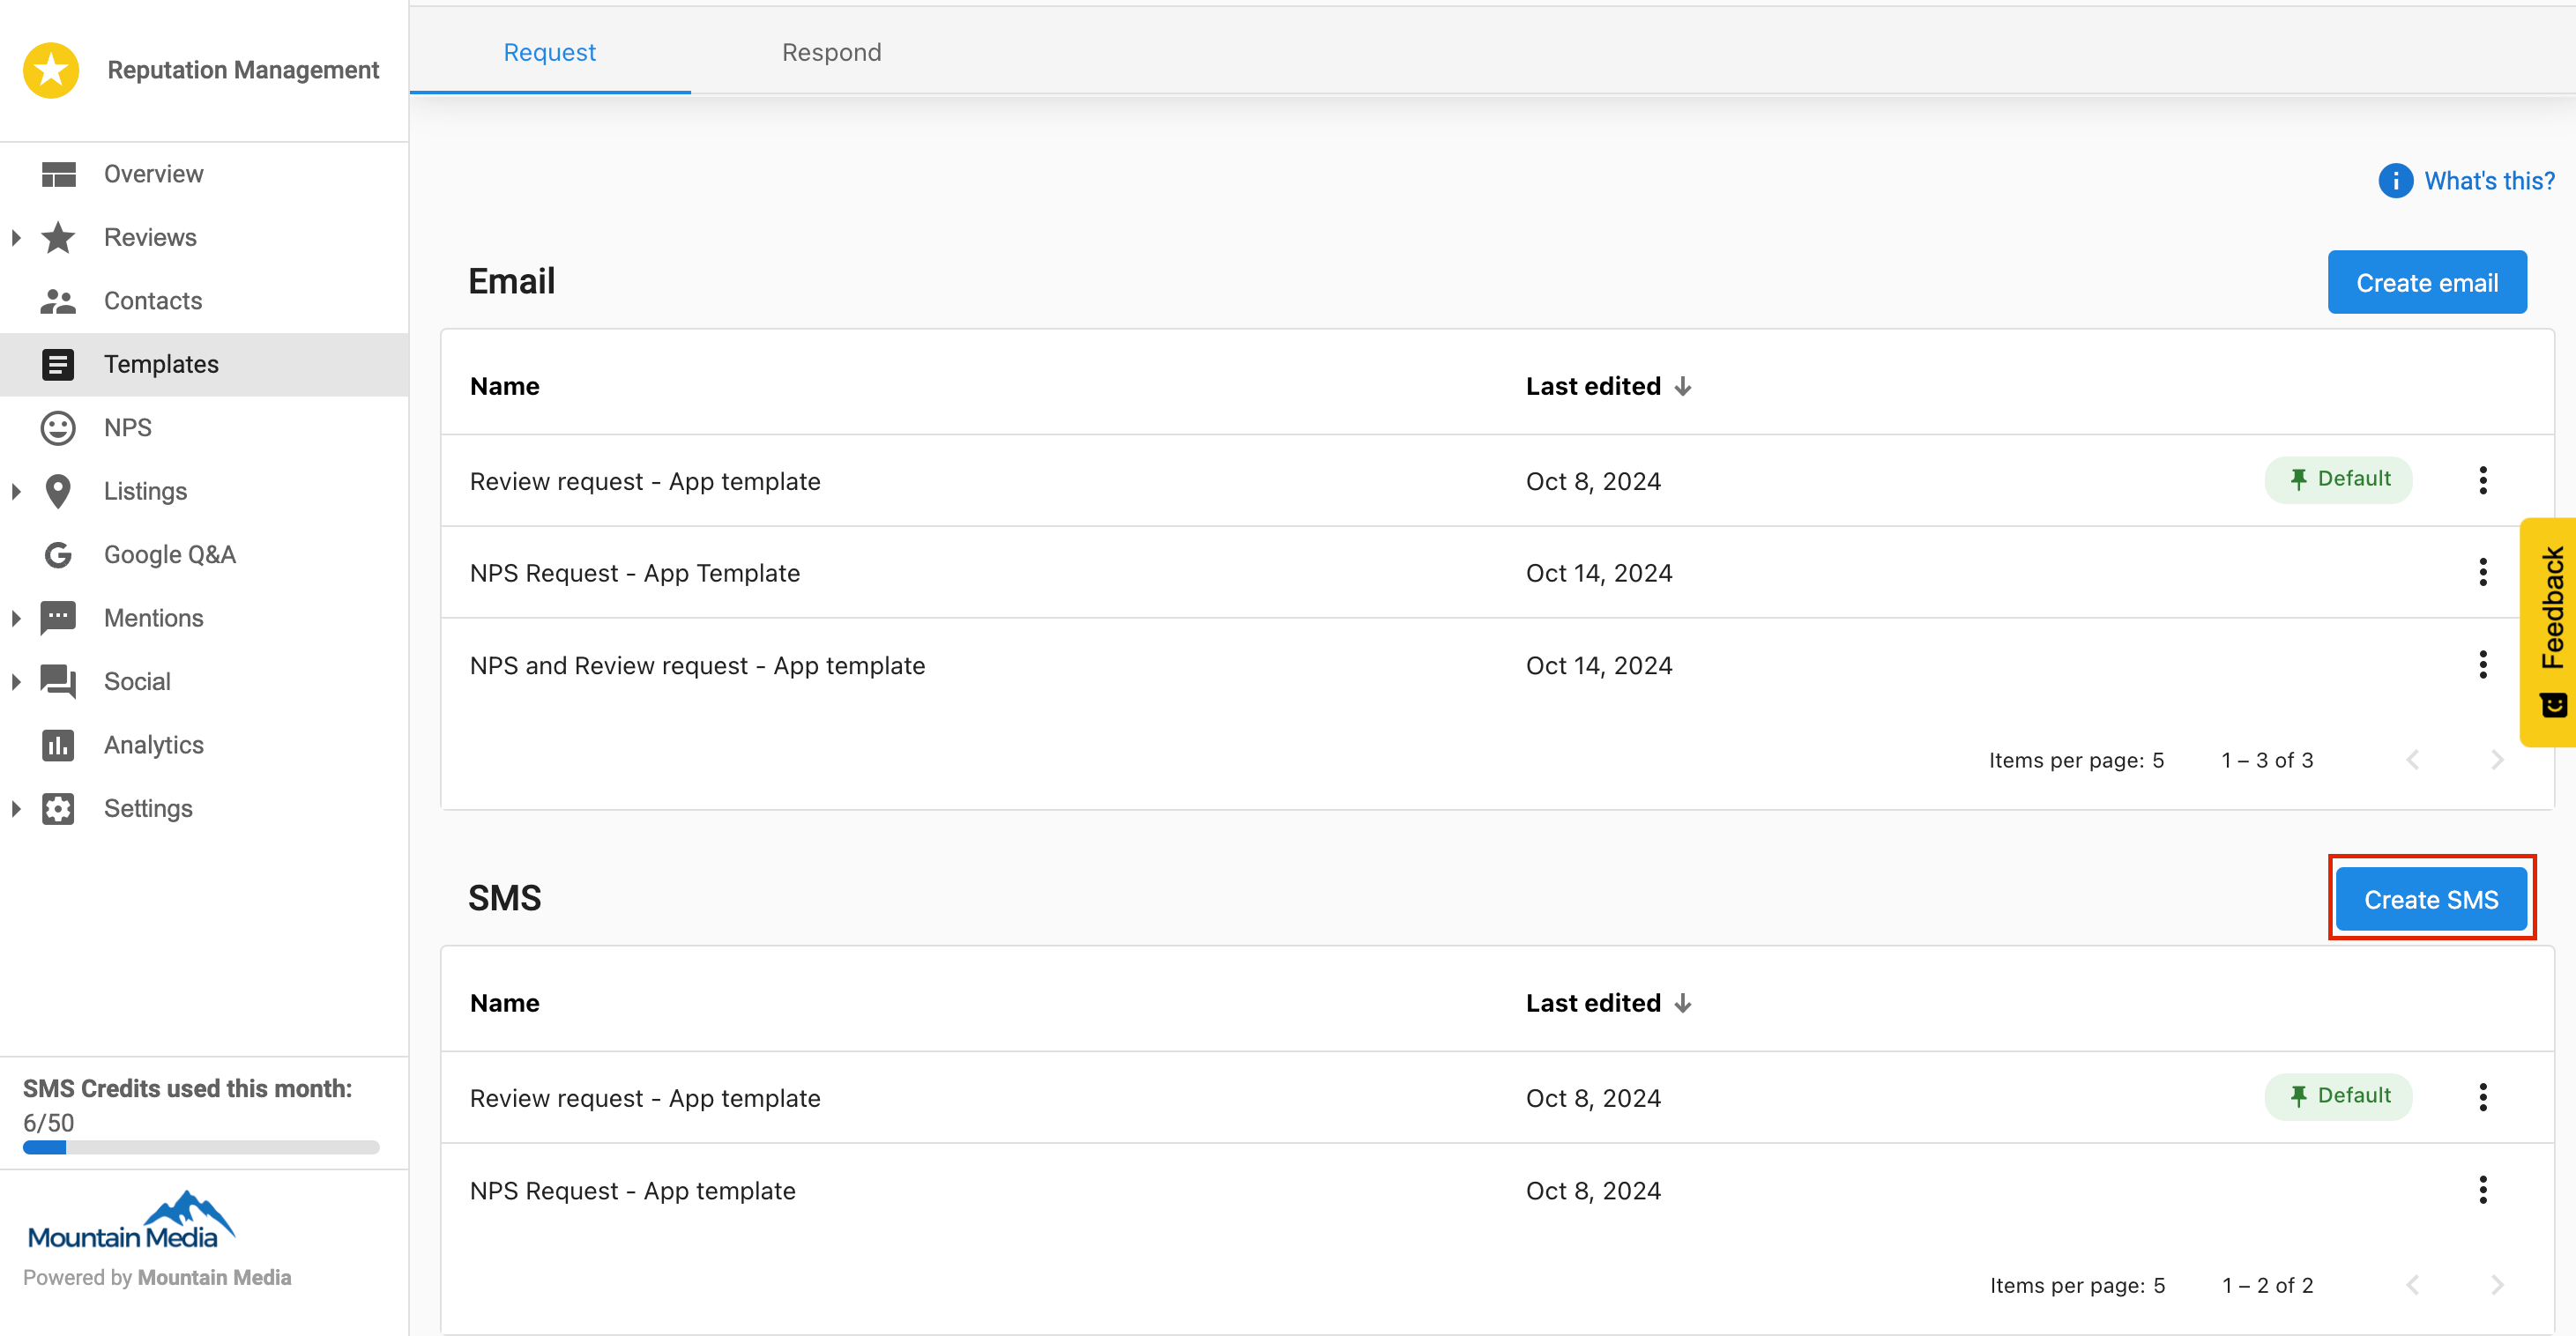
Task: Expand the Reviews sidebar section
Action: click(16, 238)
